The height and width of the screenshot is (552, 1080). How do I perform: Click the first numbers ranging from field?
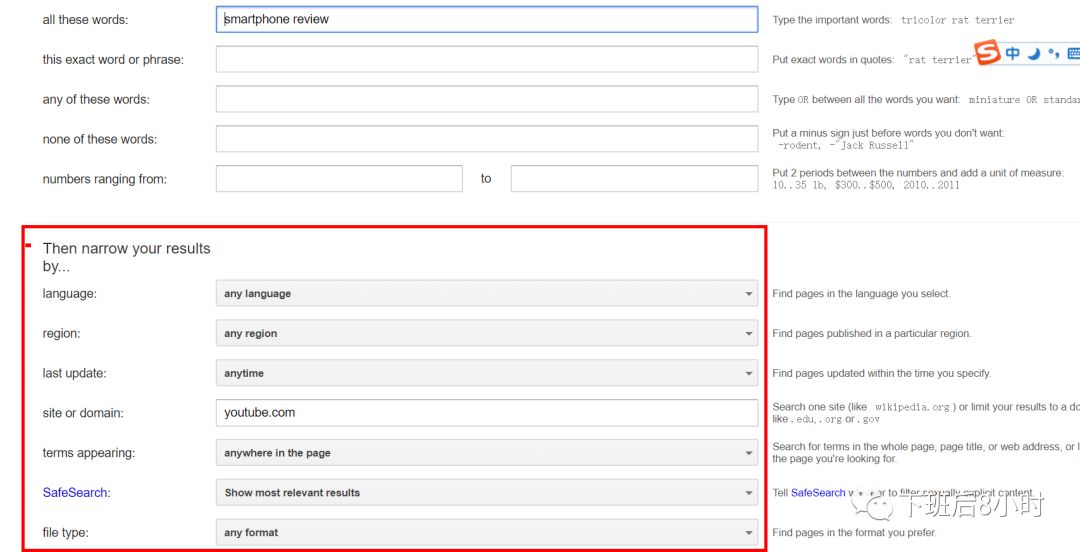point(339,179)
